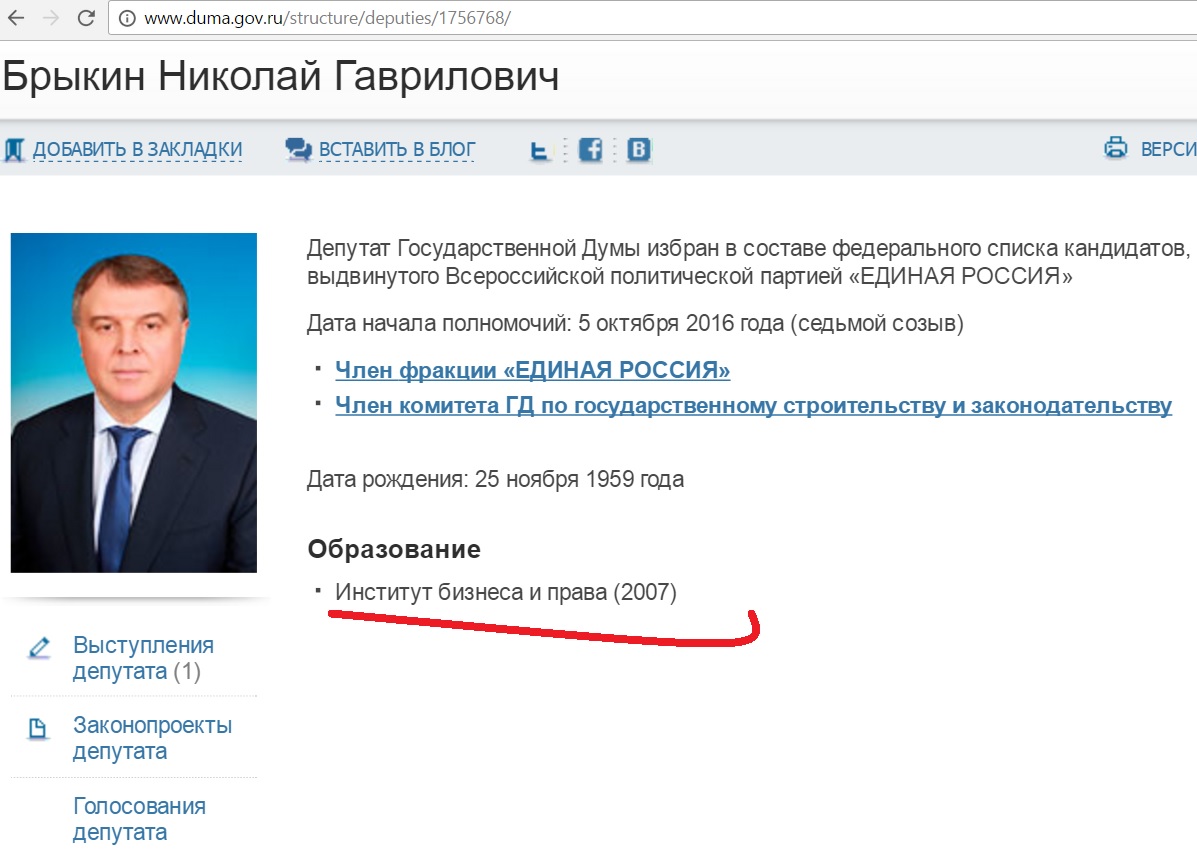This screenshot has width=1197, height=857.
Task: Open Выступления депутата in the sidebar
Action: [143, 658]
